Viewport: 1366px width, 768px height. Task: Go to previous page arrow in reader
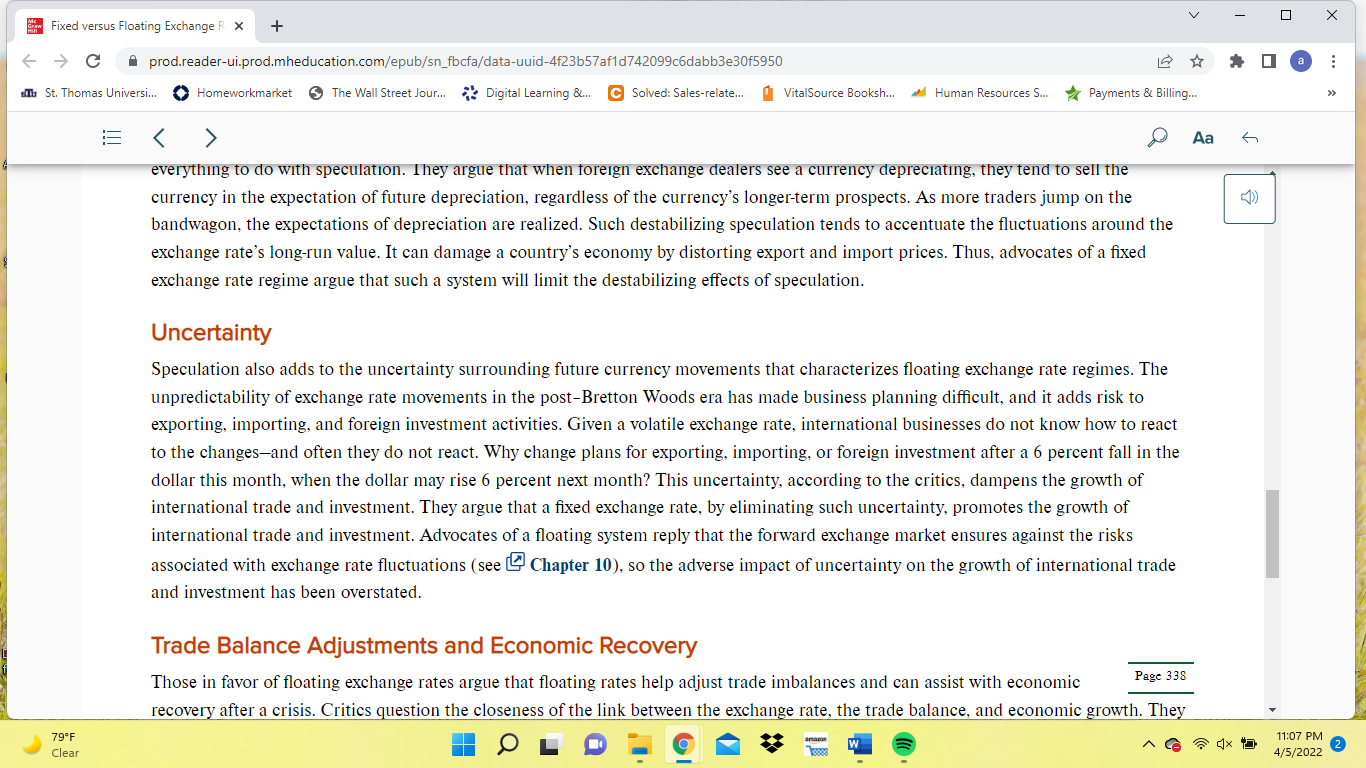tap(159, 138)
